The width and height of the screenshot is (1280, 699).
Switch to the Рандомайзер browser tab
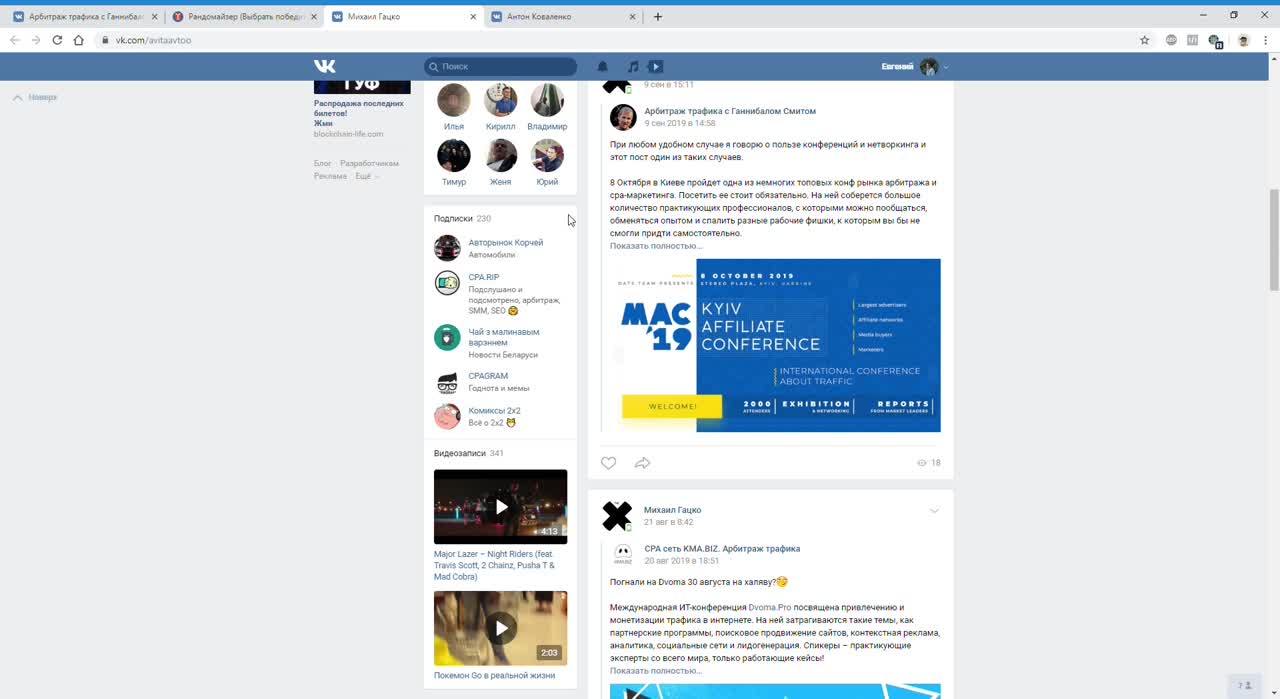pyautogui.click(x=244, y=17)
